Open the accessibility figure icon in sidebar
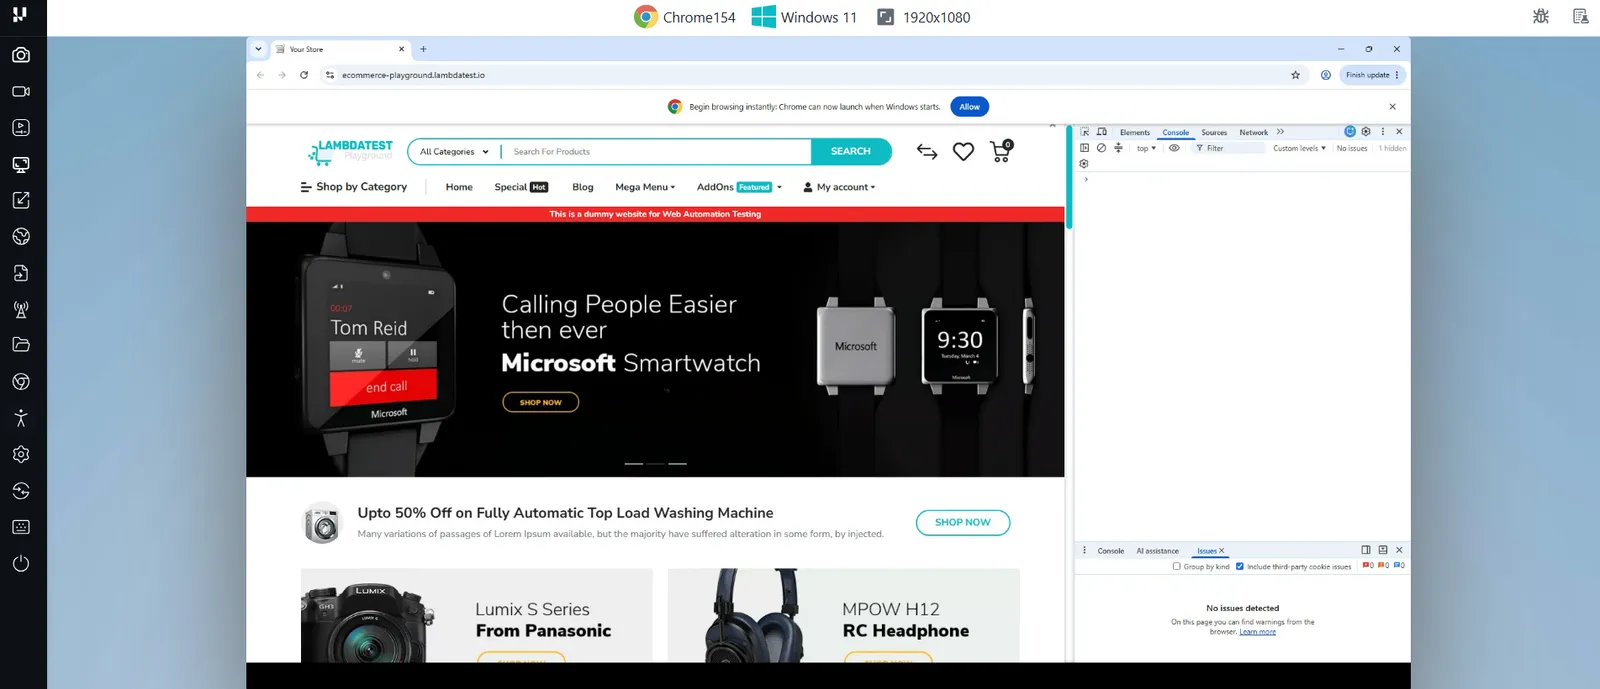Screen dimensions: 1600x689 (21, 418)
